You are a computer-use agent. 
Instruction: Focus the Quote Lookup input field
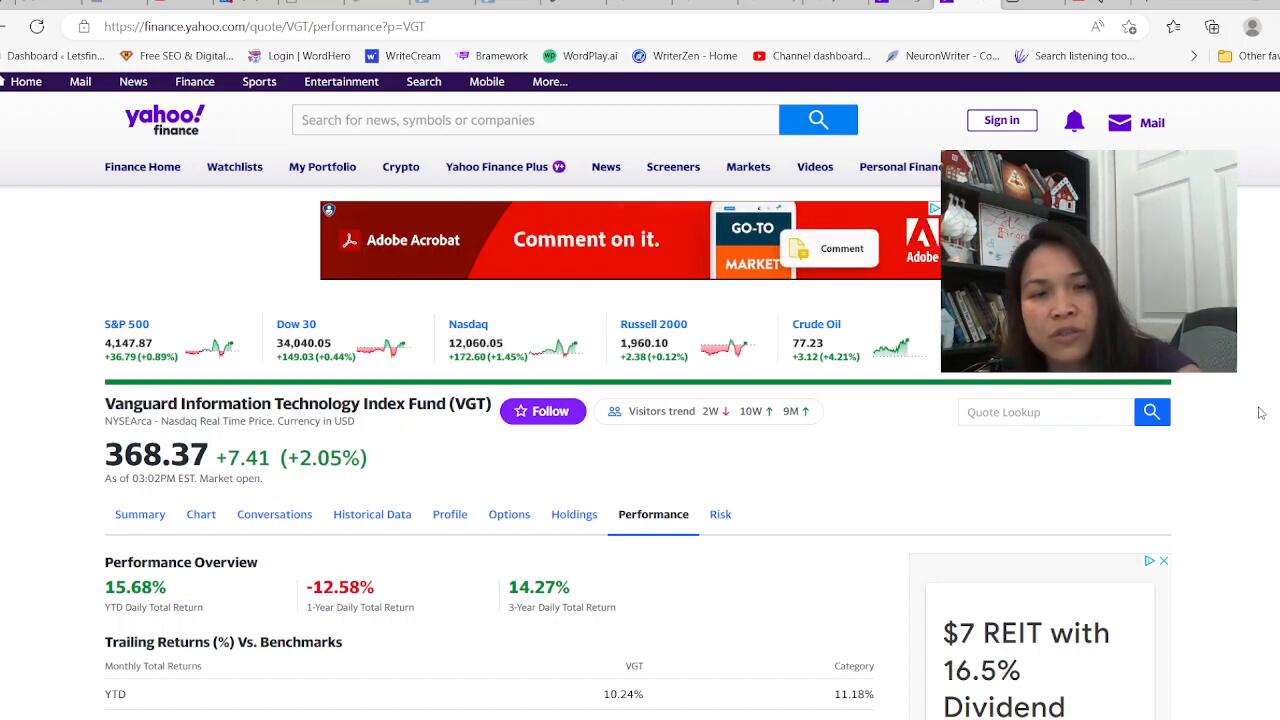(x=1045, y=412)
